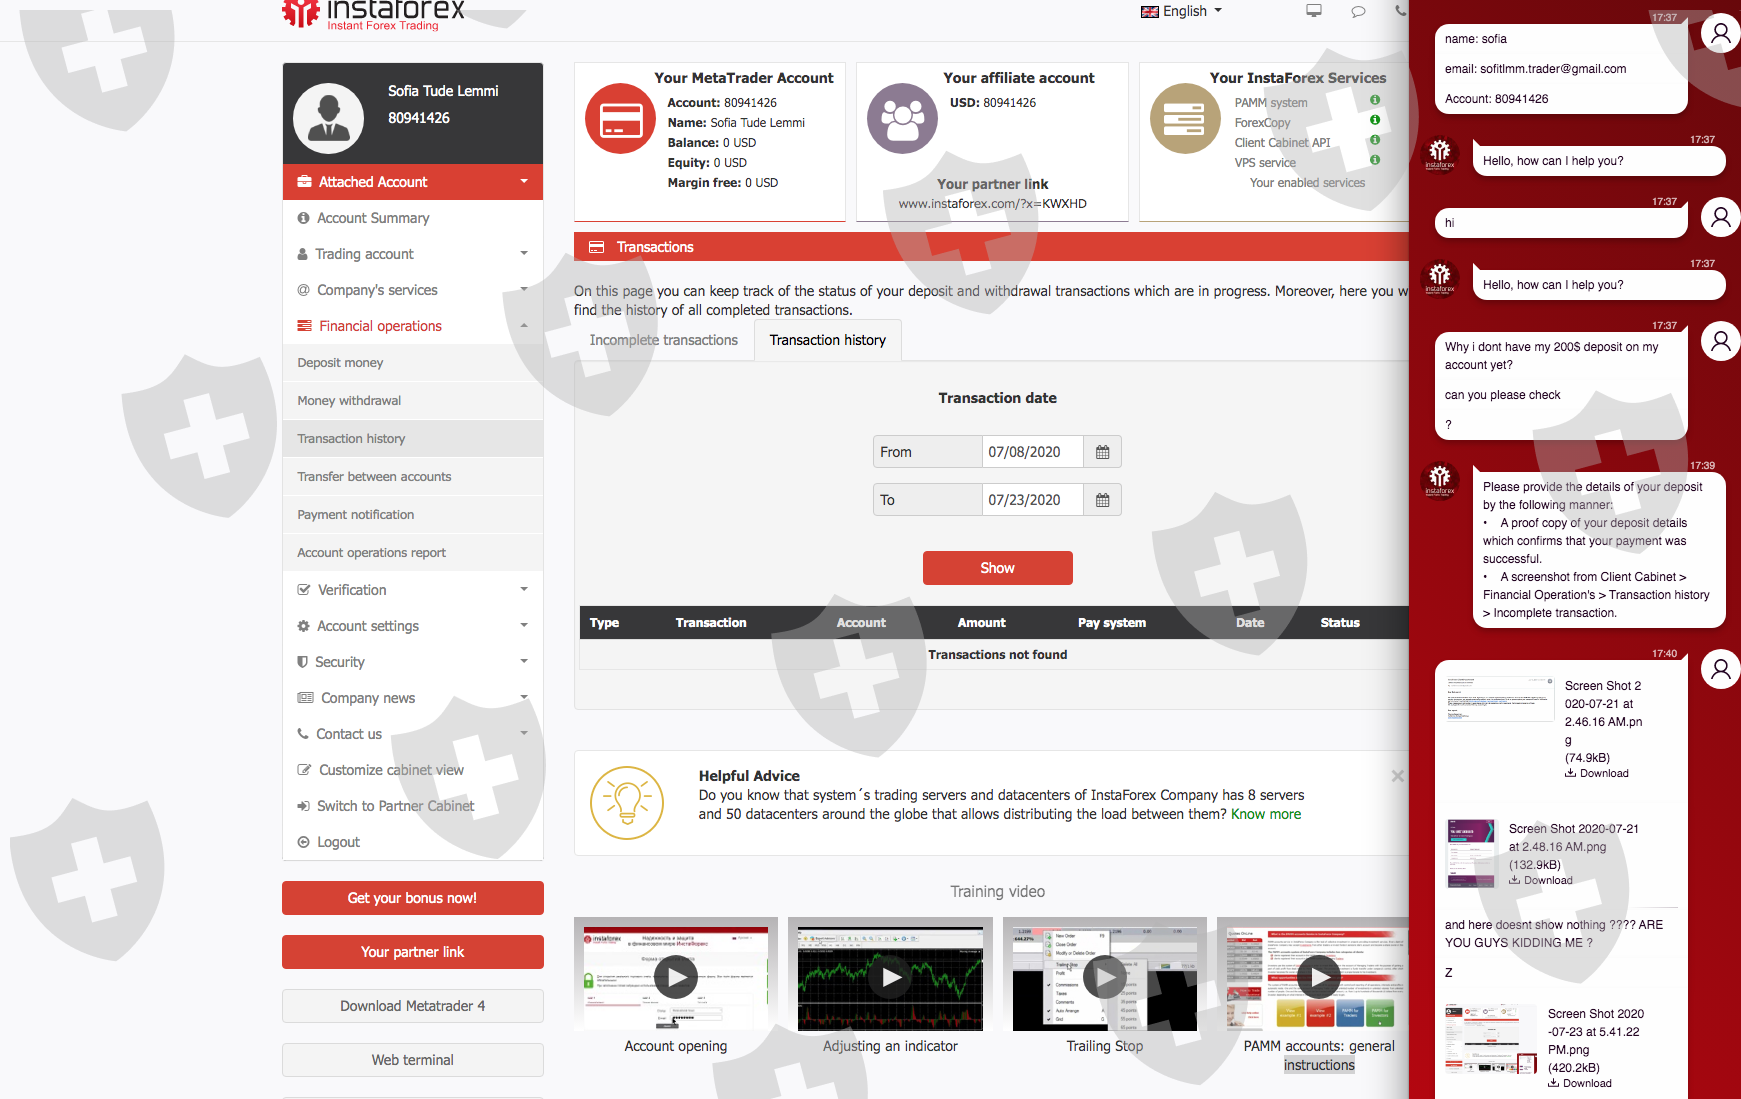The image size is (1741, 1099).
Task: Follow the Know more link
Action: pyautogui.click(x=1266, y=814)
